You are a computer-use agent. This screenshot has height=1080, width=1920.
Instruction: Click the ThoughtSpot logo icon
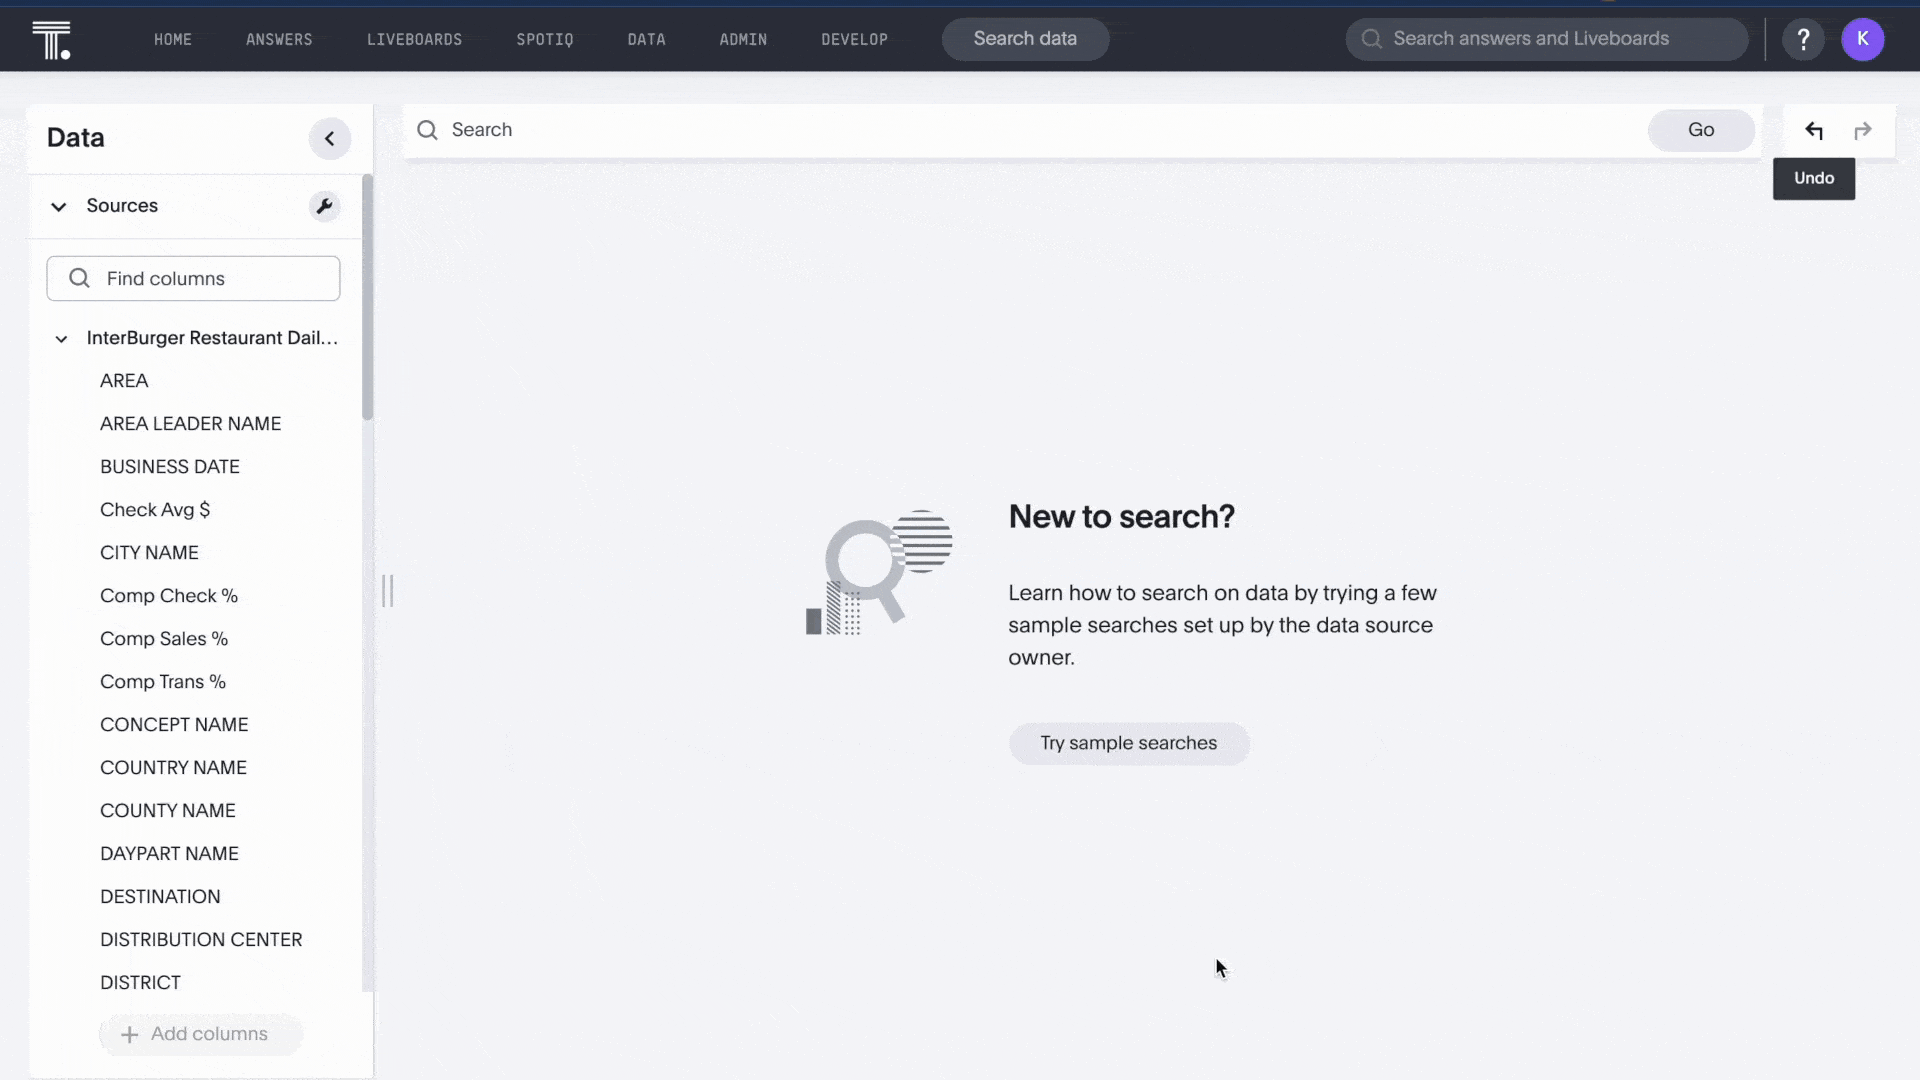coord(51,40)
